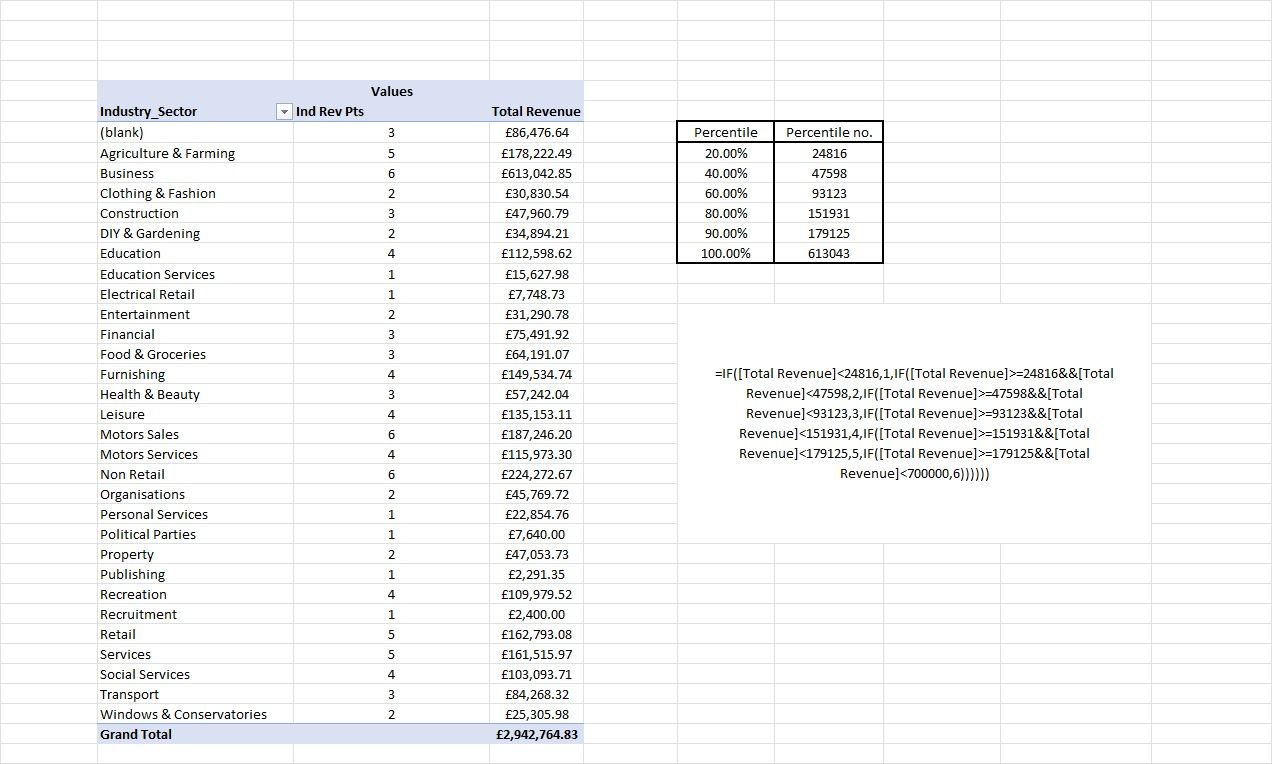Click the 151931 percentile number cell
1272x764 pixels.
829,213
